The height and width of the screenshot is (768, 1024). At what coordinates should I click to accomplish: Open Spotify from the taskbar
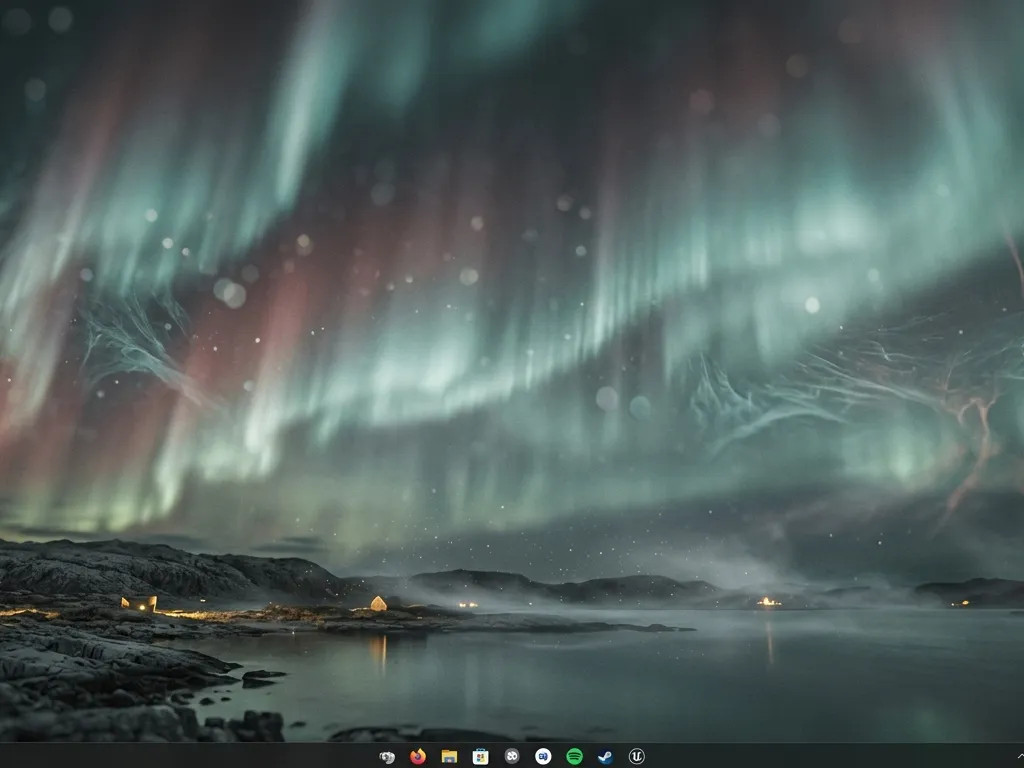[x=575, y=757]
